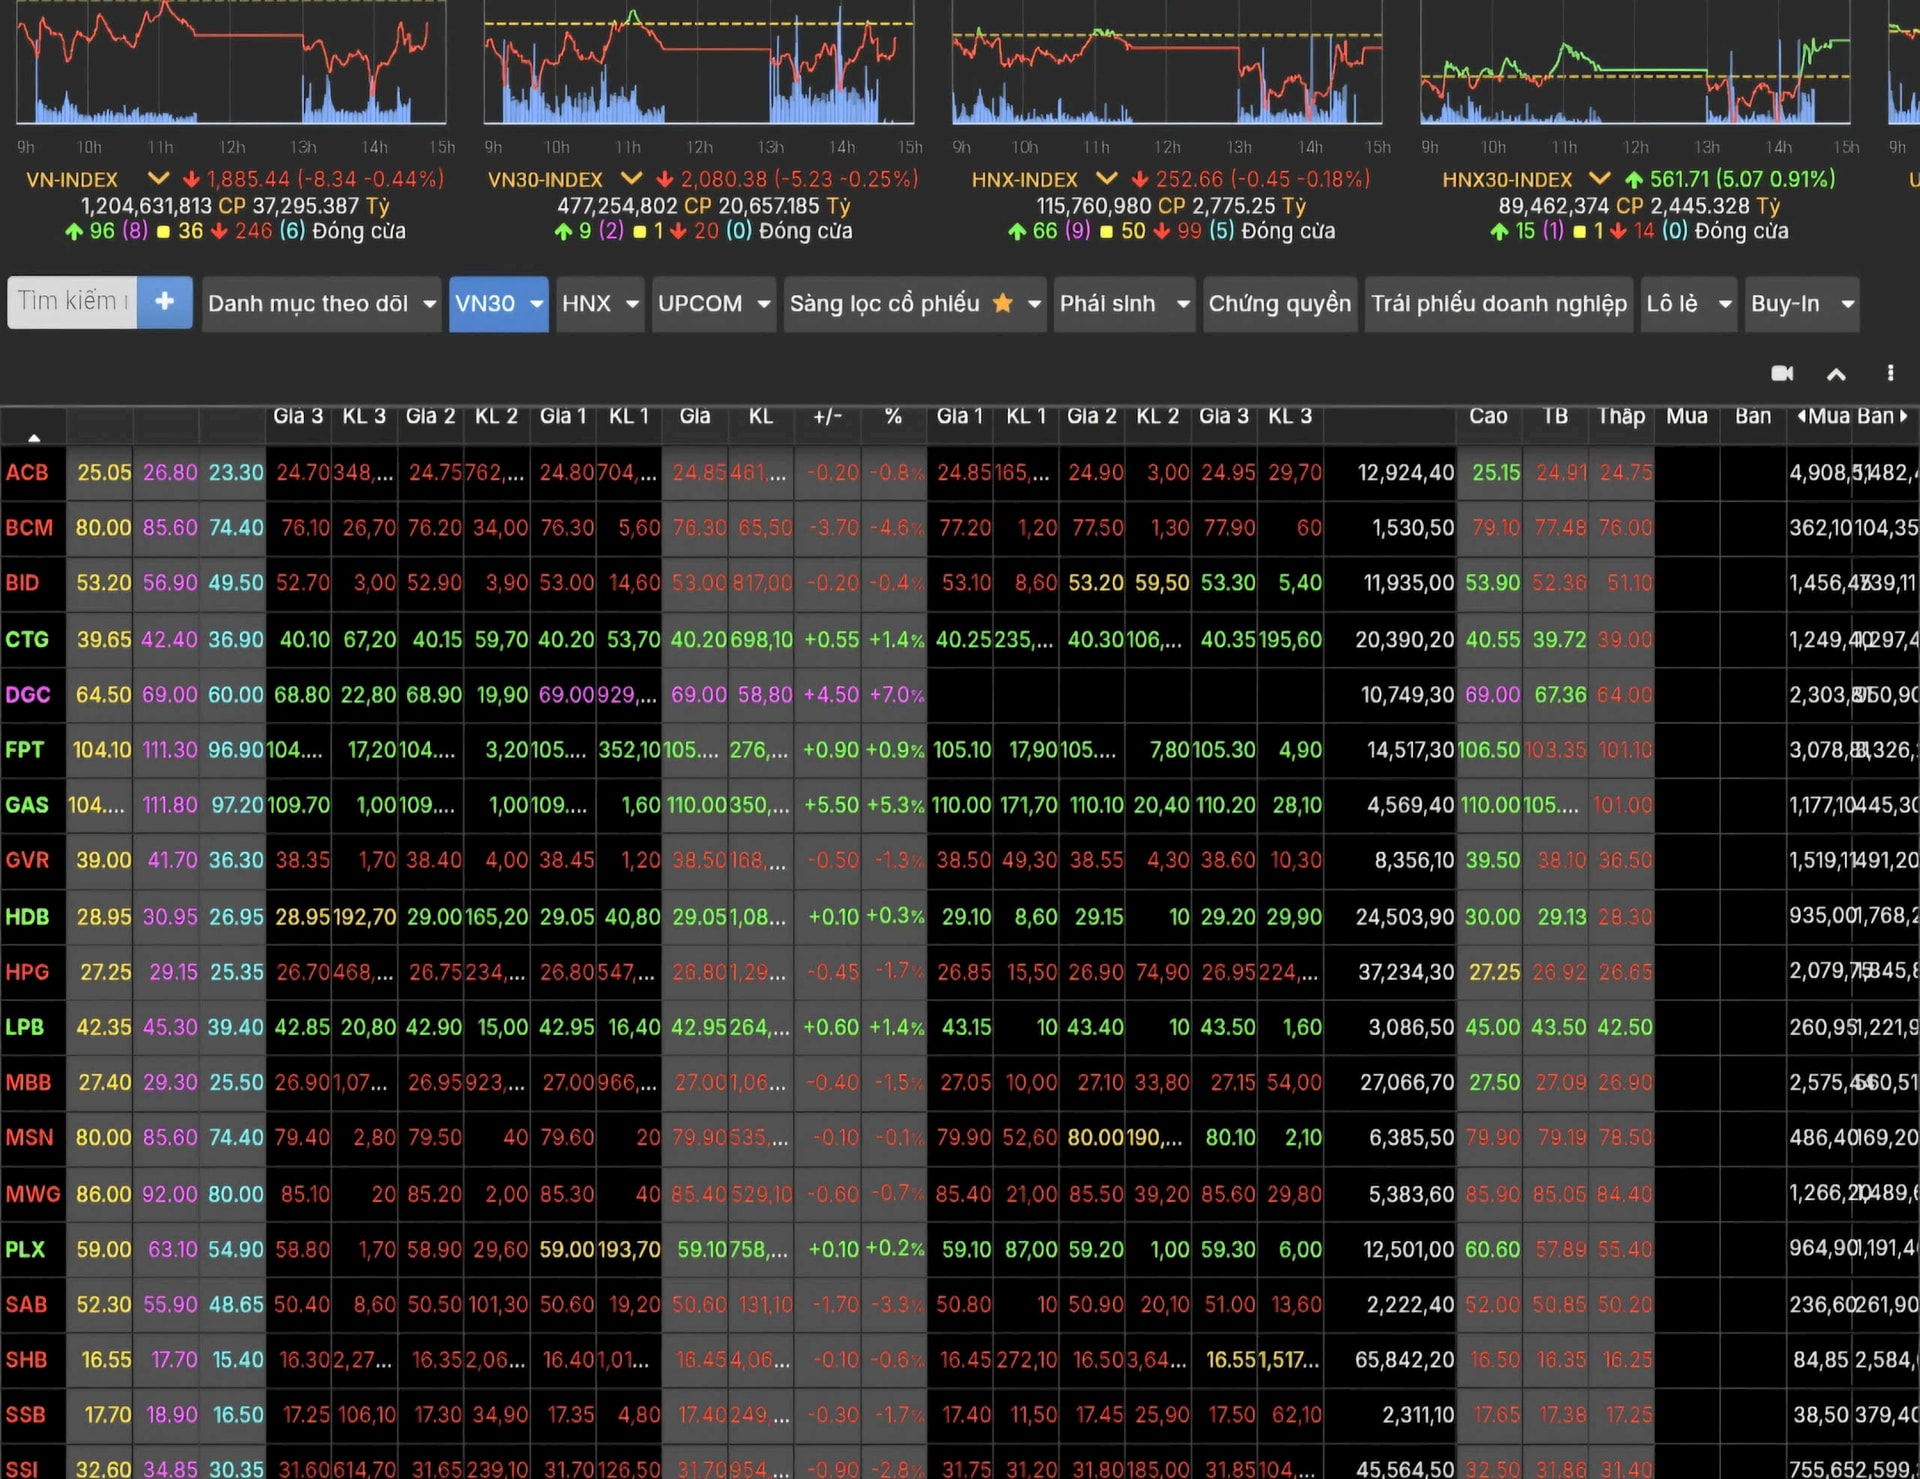Click the Tìm kiếm search field
1920x1479 pixels.
point(72,302)
